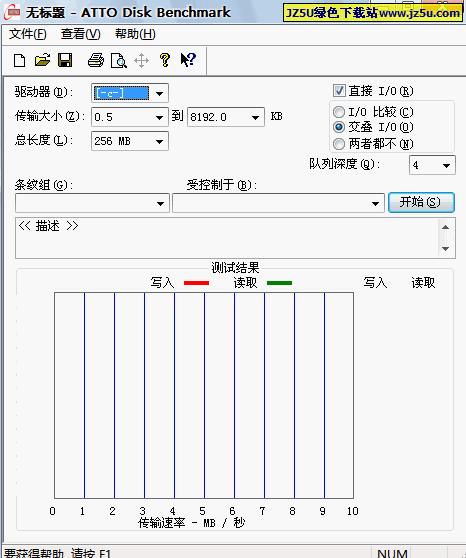Viewport: 466px width, 558px height.
Task: Open the 总长度 256 MB dropdown
Action: 159,142
